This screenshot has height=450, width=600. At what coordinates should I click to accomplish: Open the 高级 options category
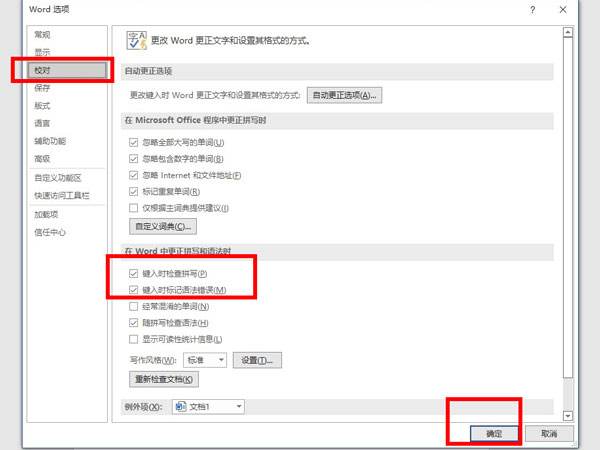pos(42,159)
